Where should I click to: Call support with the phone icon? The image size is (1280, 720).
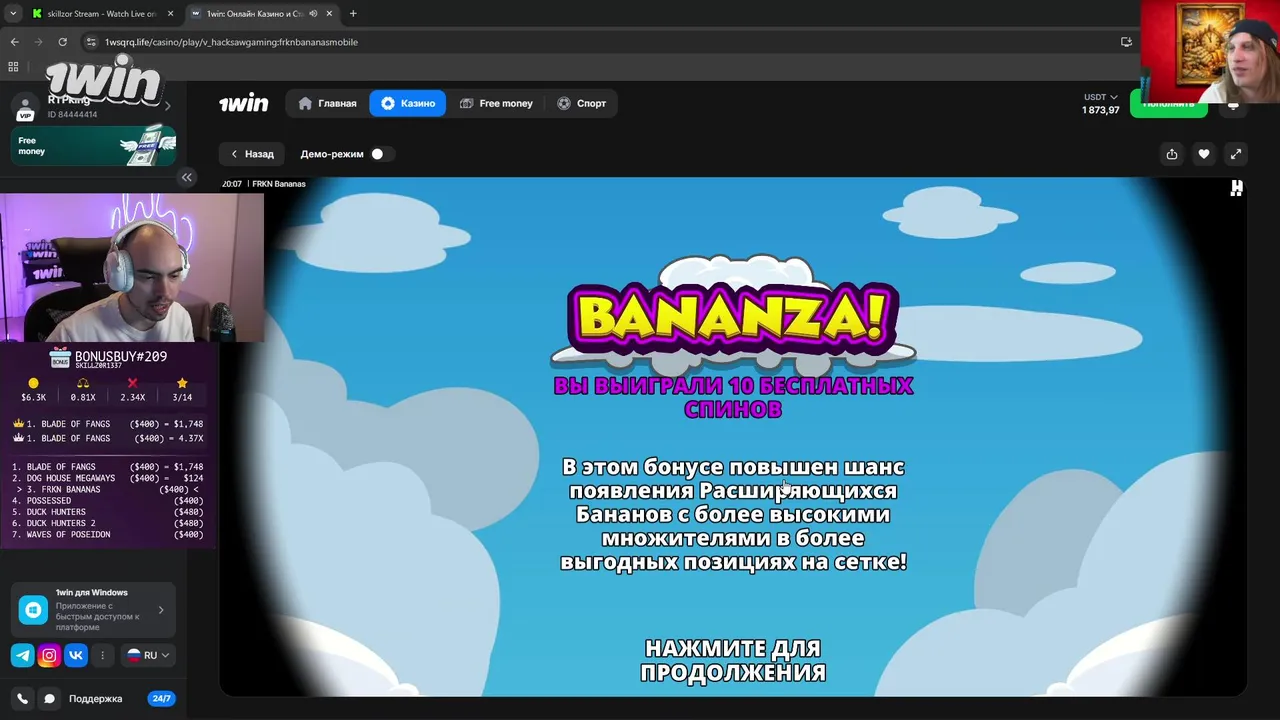22,699
